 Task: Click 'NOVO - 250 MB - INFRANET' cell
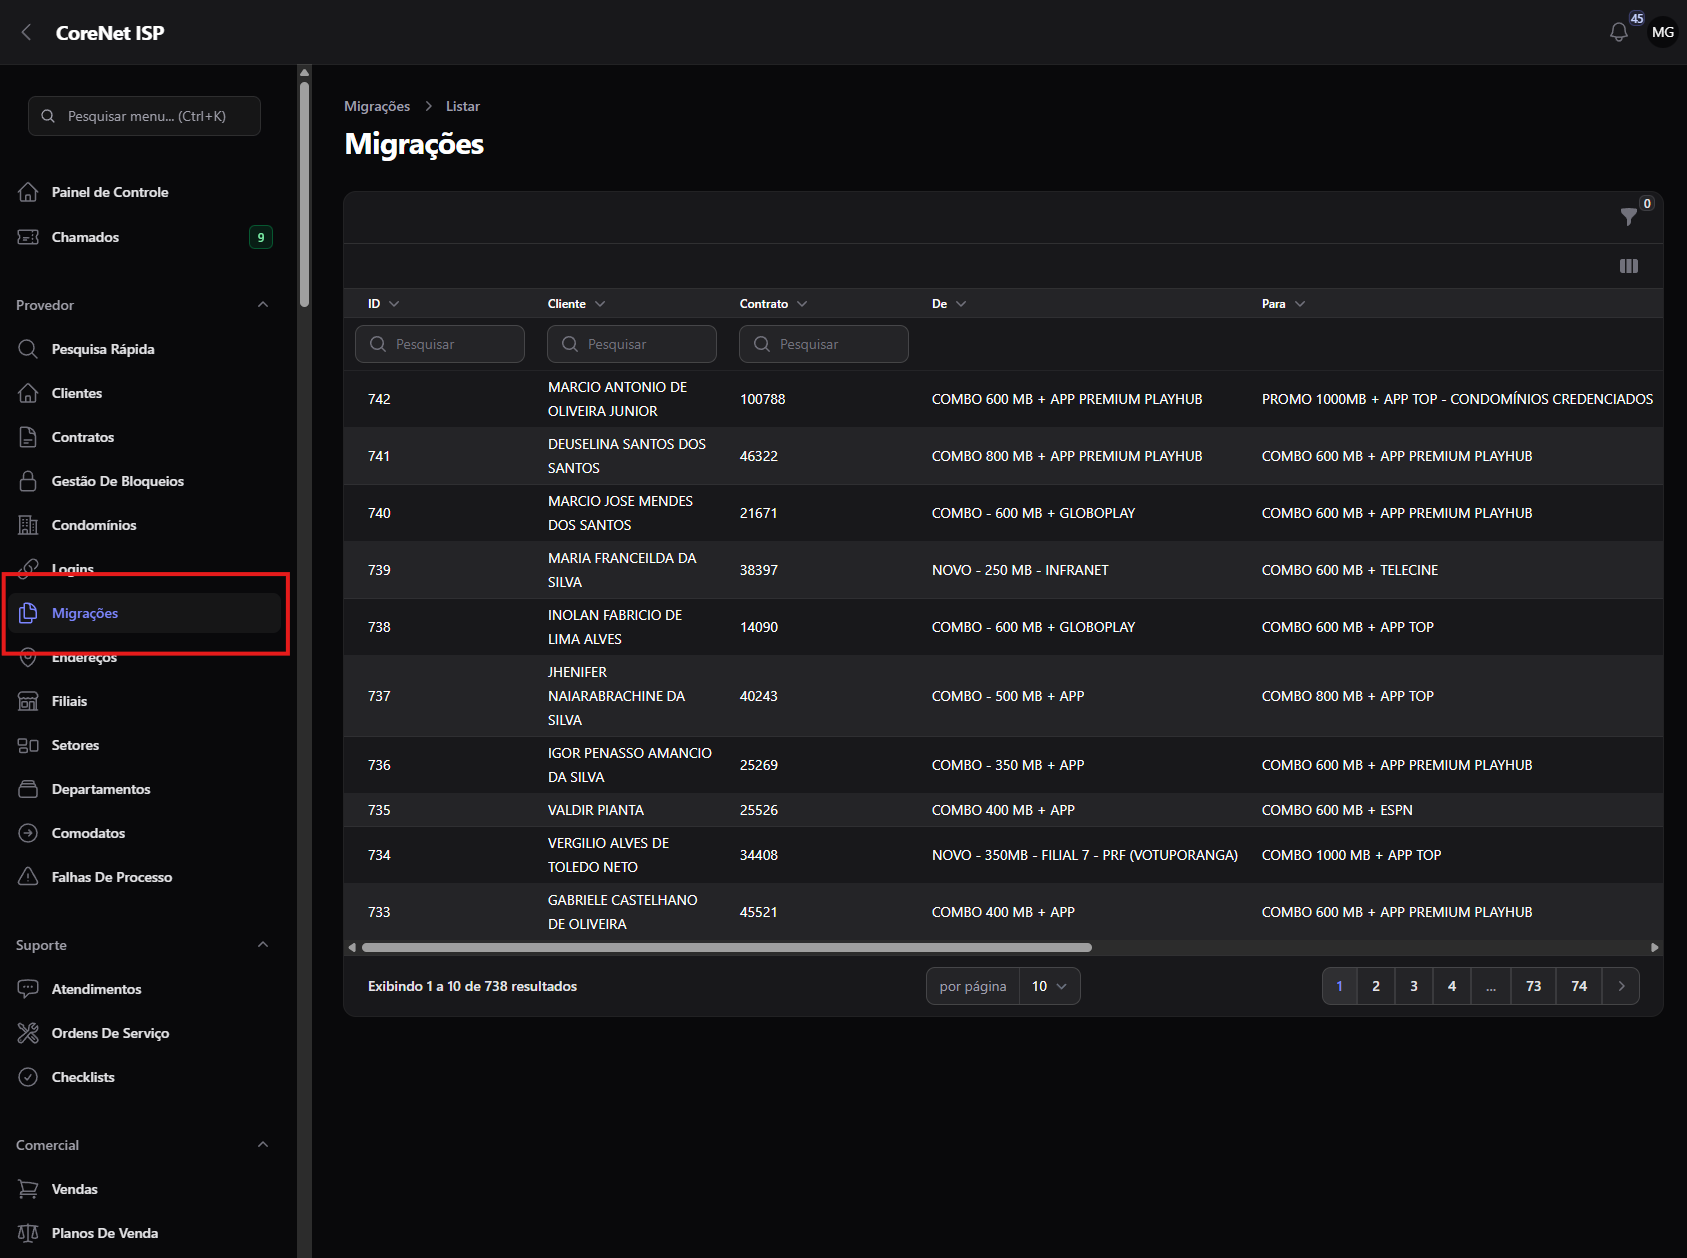1020,570
